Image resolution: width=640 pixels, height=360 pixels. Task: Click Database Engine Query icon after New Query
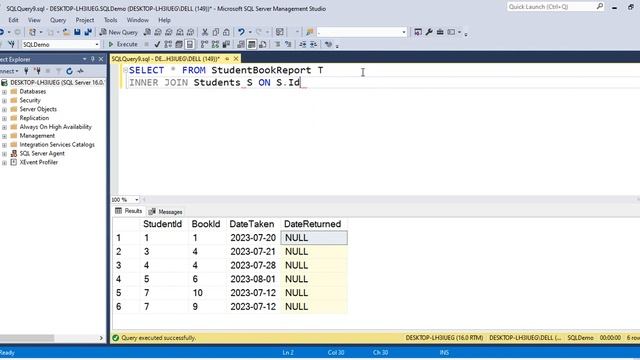(x=147, y=32)
